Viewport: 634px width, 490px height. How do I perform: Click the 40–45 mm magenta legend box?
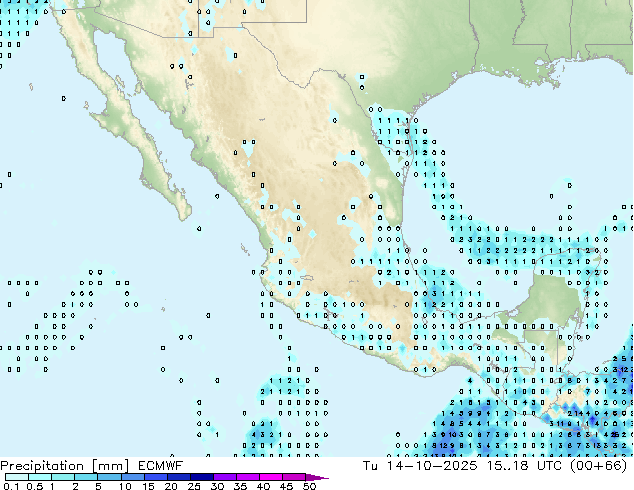271,477
